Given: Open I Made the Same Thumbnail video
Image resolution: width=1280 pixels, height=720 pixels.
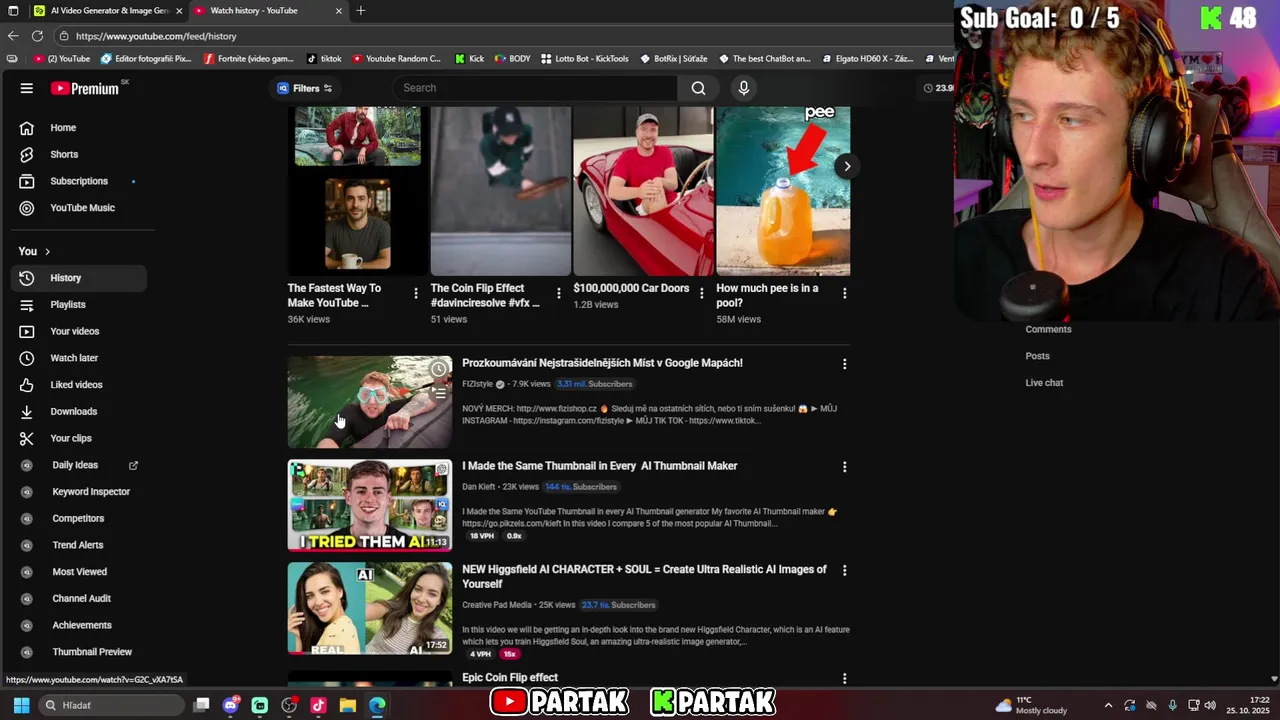Looking at the screenshot, I should pos(599,466).
